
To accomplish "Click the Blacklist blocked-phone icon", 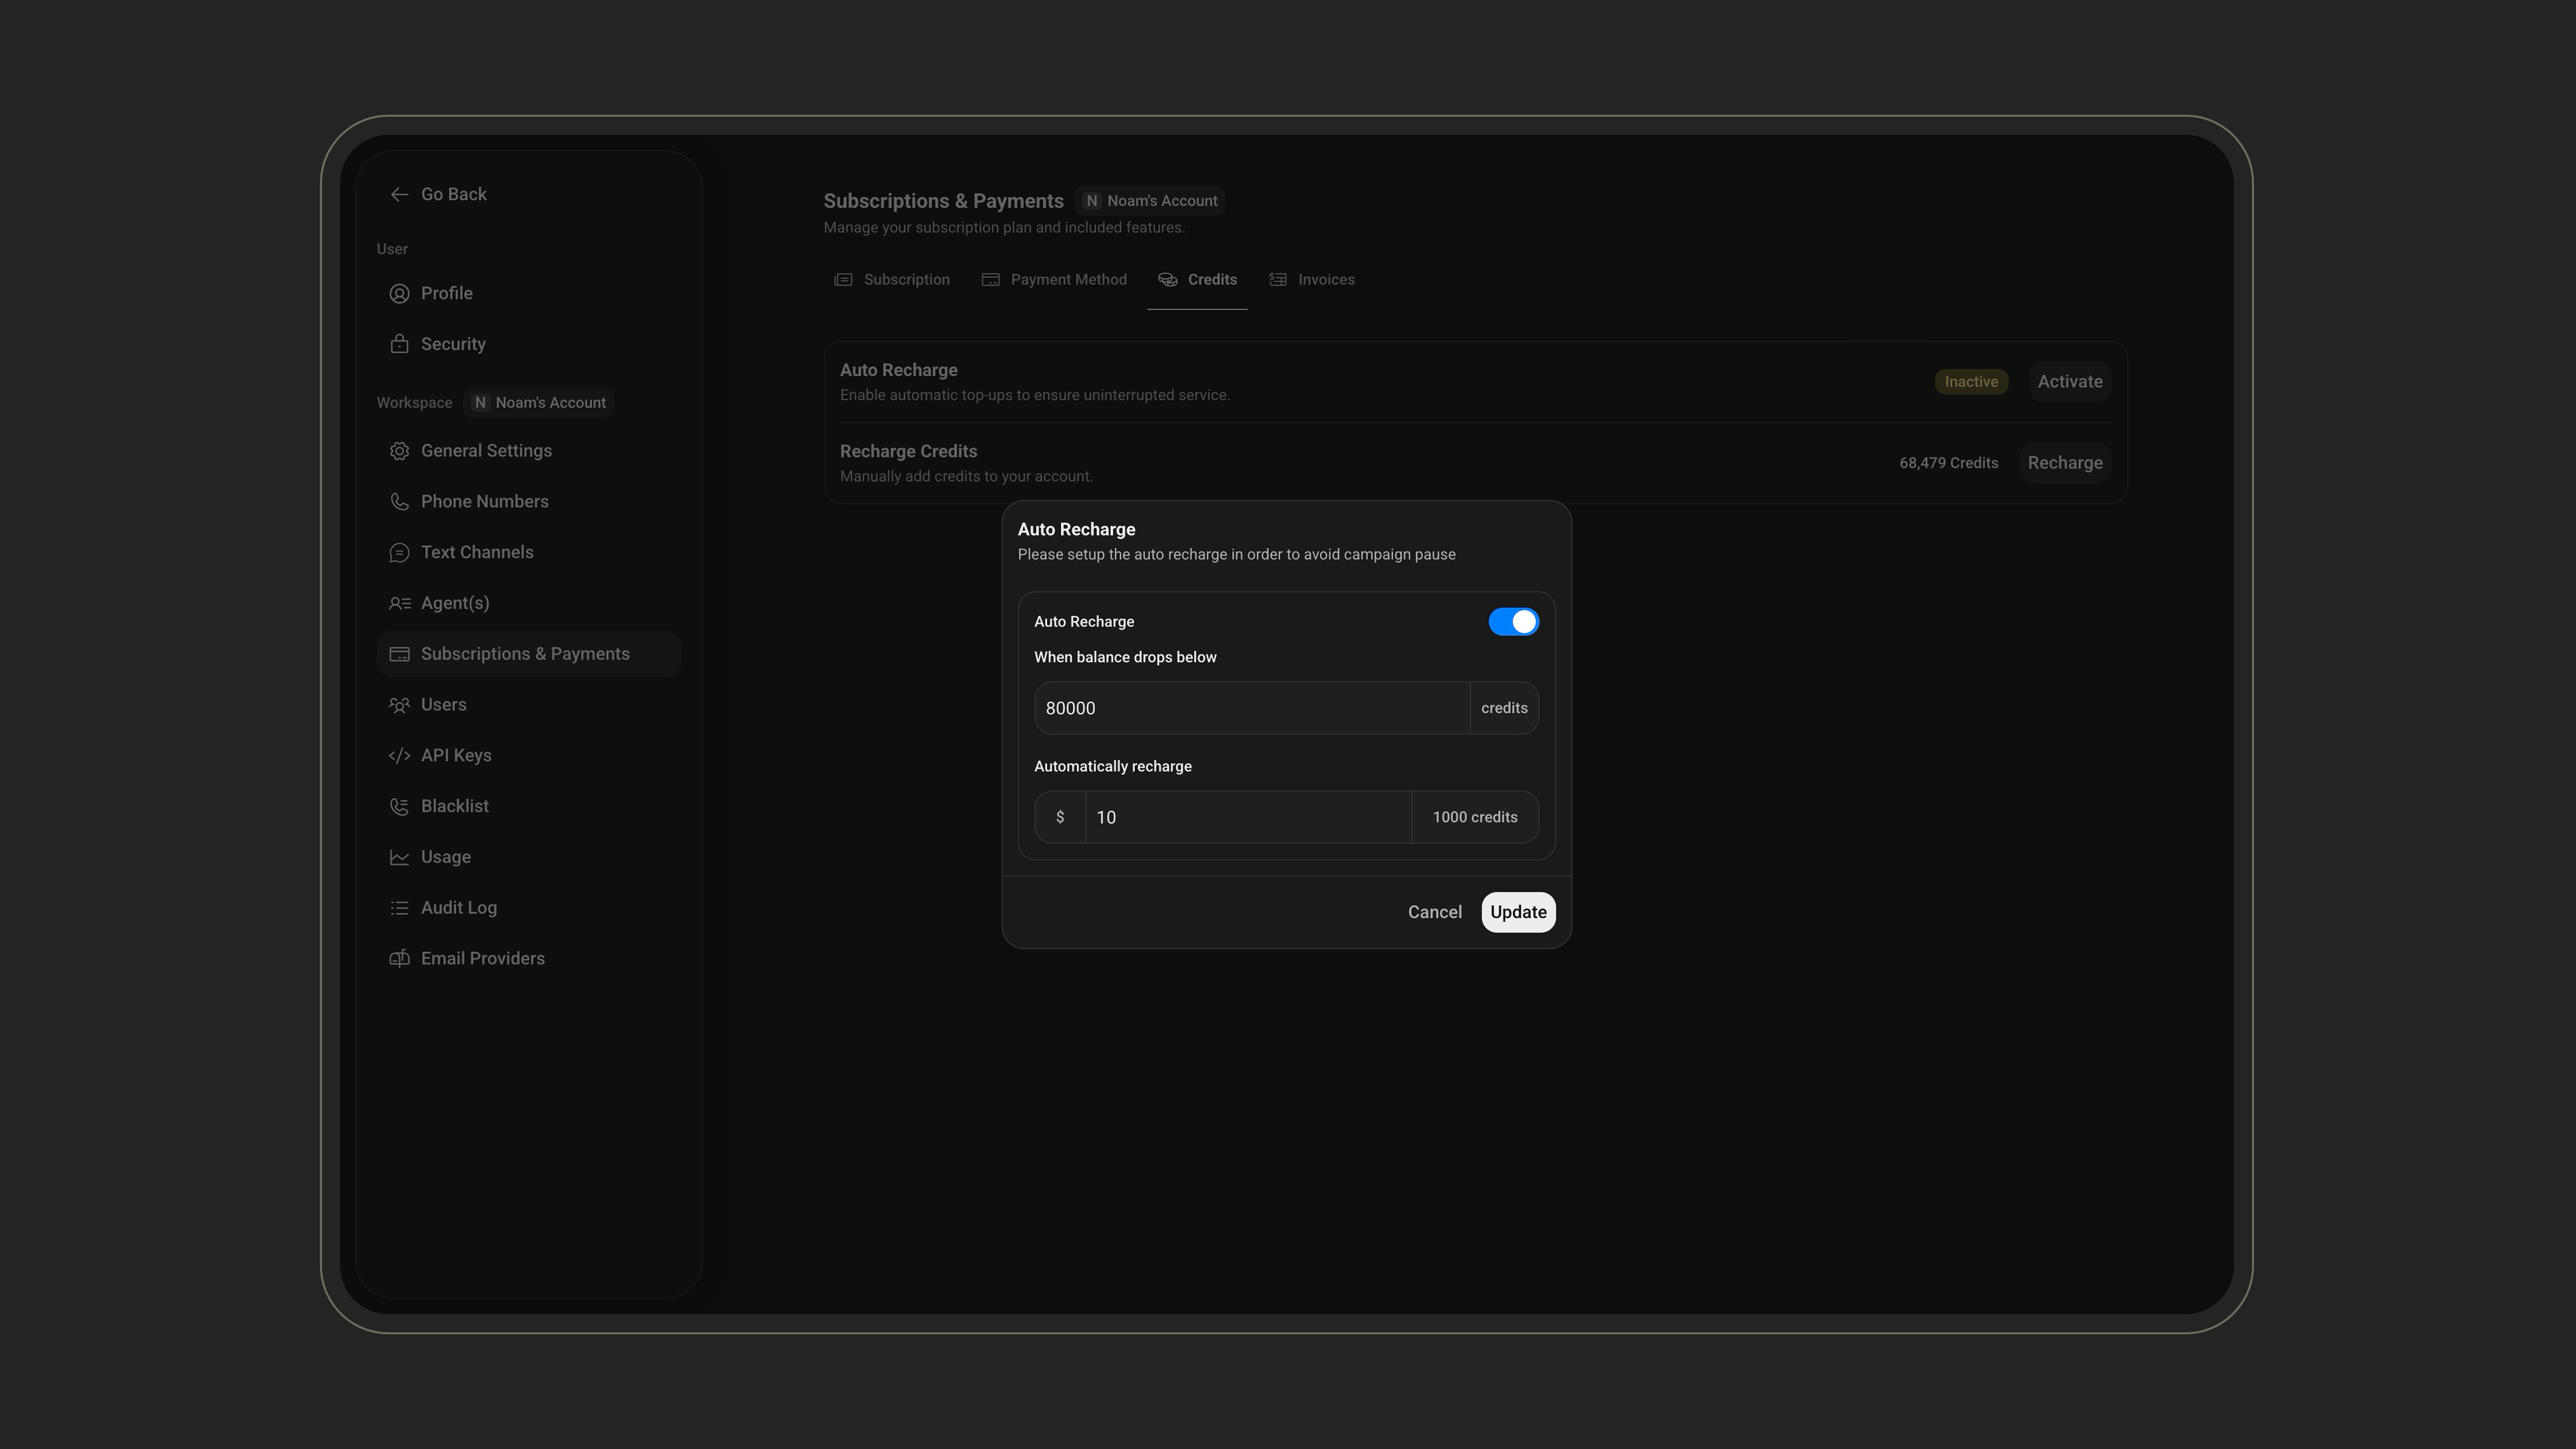I will point(399,806).
